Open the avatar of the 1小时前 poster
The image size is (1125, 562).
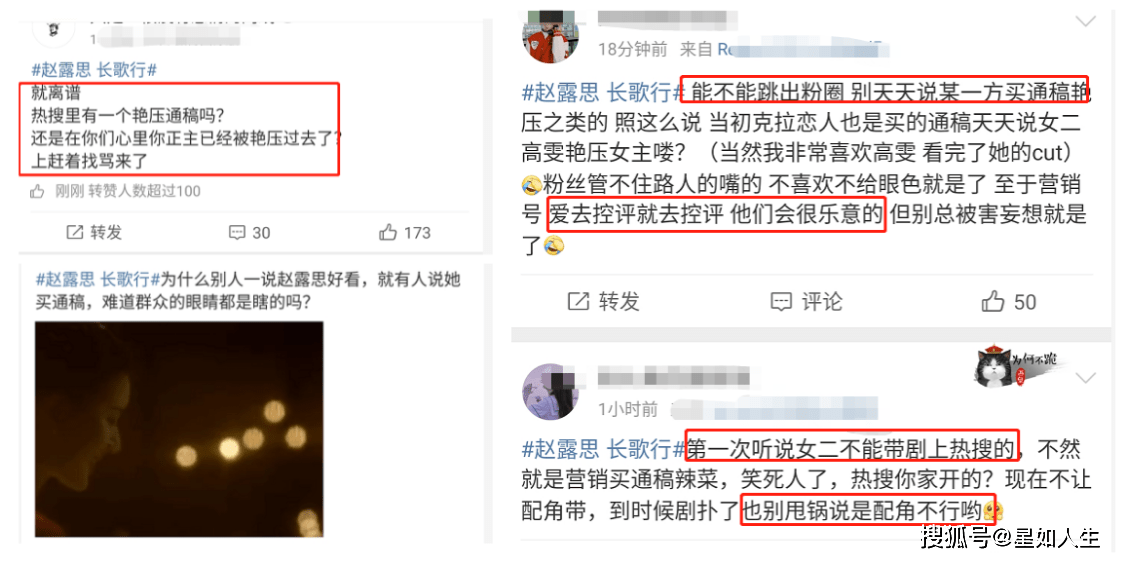[x=550, y=391]
